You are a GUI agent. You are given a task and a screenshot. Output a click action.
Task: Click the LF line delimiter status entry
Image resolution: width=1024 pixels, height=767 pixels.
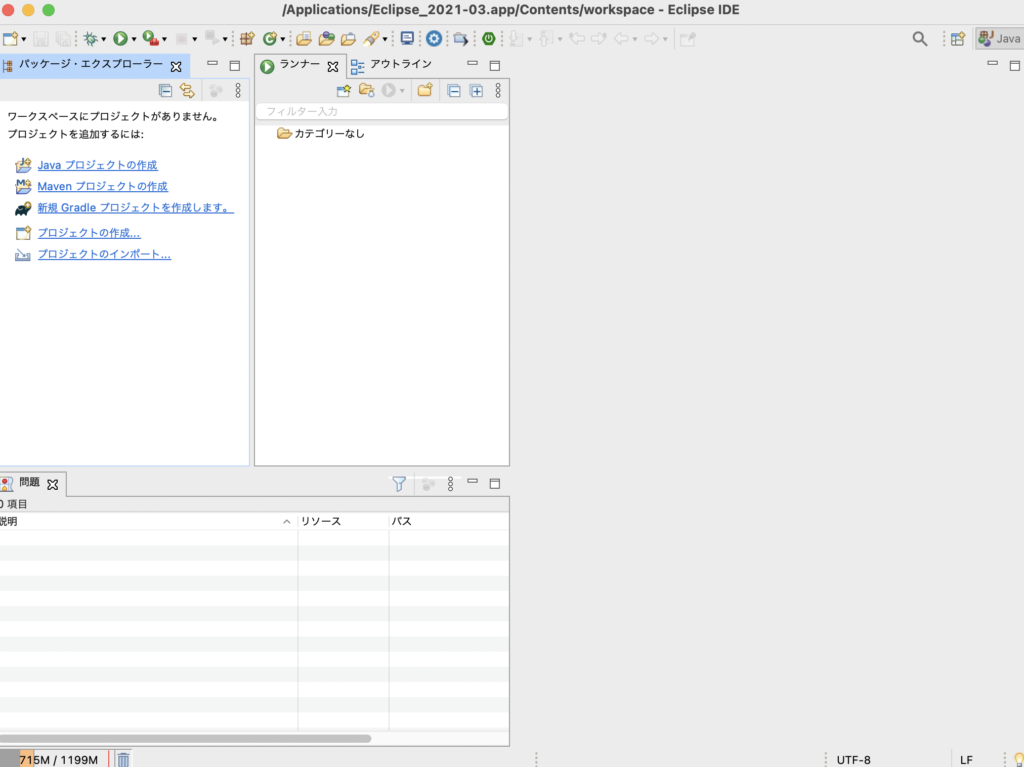(966, 760)
